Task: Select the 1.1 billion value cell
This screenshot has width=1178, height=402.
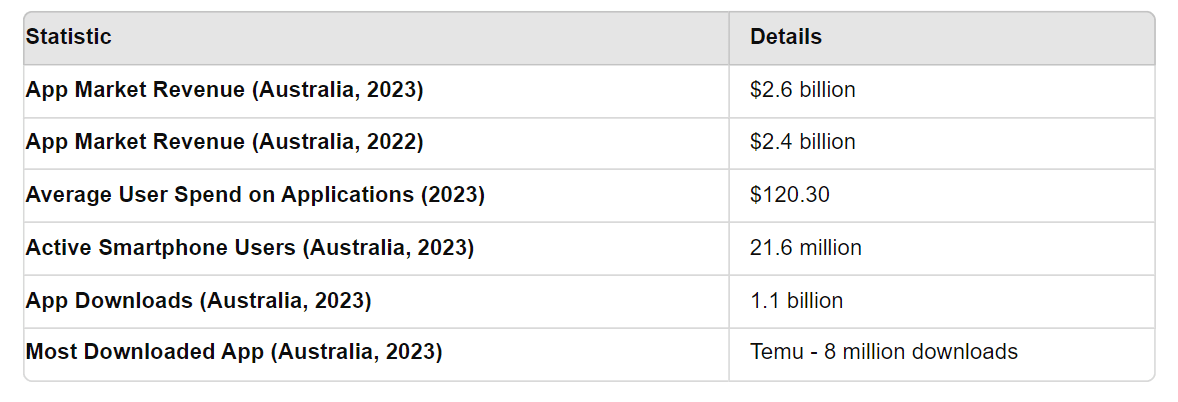Action: coord(796,300)
